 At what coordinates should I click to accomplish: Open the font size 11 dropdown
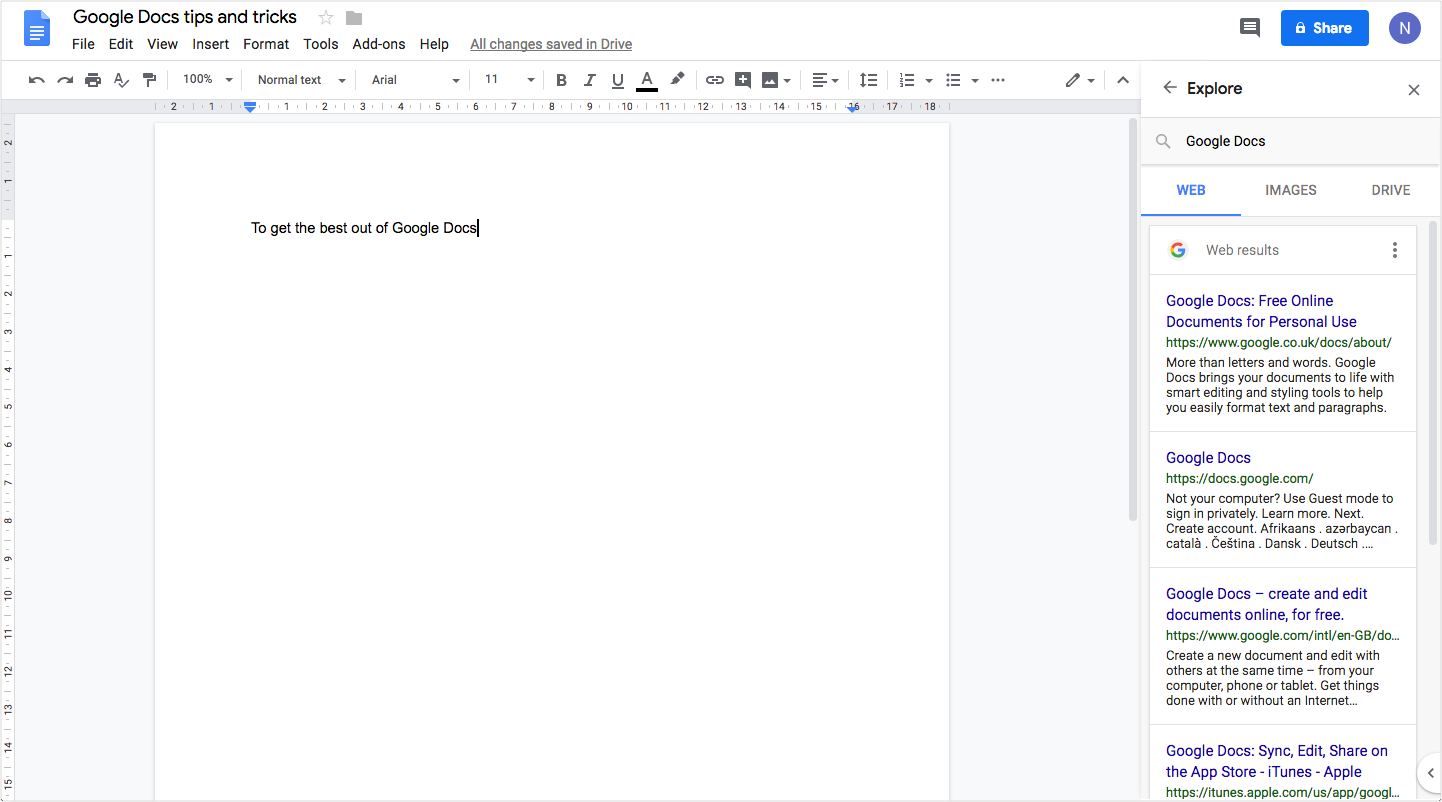coord(509,80)
